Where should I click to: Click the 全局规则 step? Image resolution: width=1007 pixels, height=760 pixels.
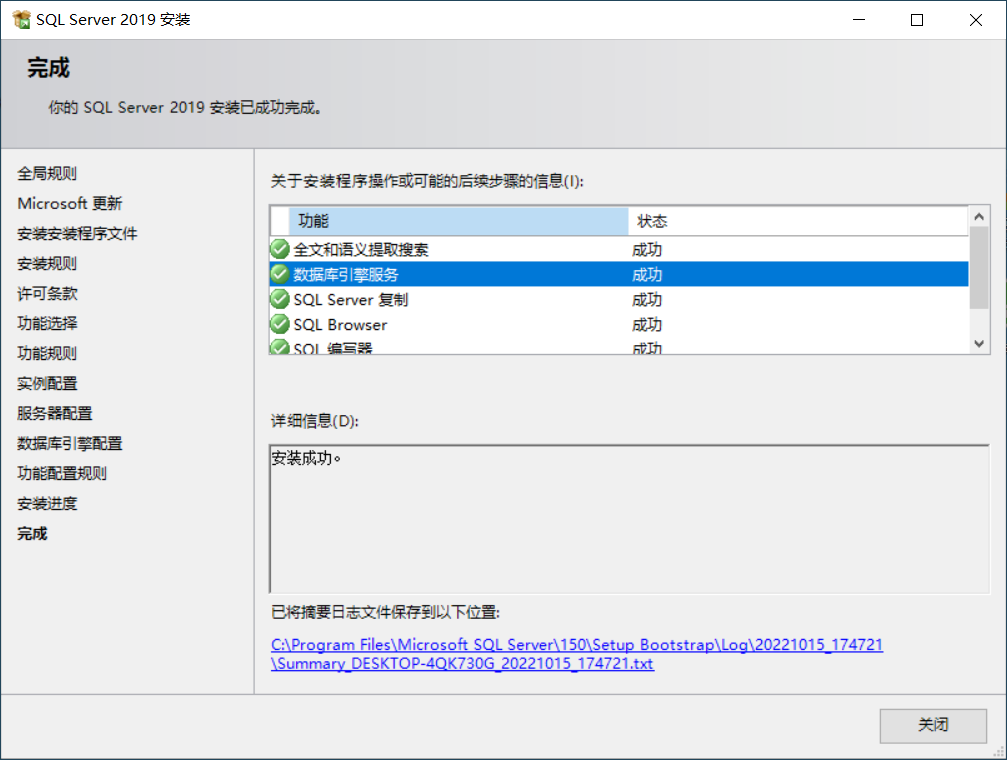pyautogui.click(x=47, y=173)
